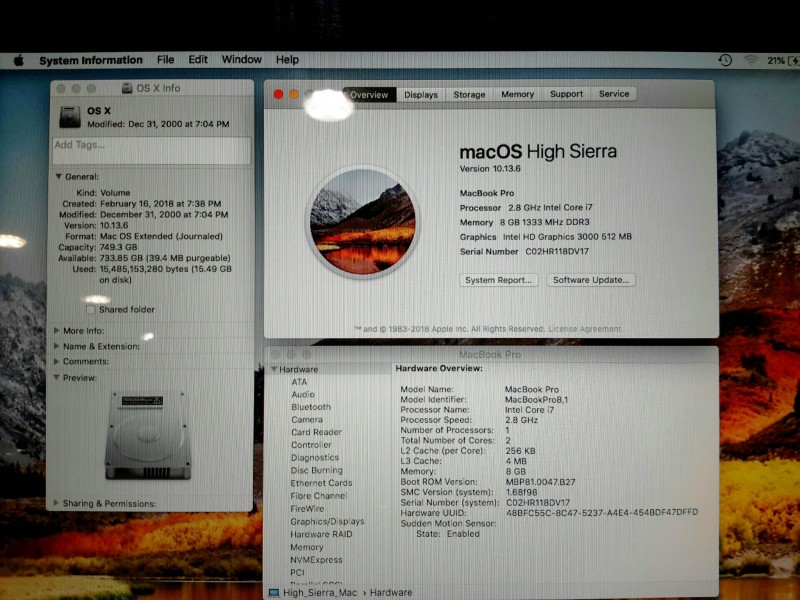
Task: Click the High Sierra logo in About window
Action: tap(363, 221)
